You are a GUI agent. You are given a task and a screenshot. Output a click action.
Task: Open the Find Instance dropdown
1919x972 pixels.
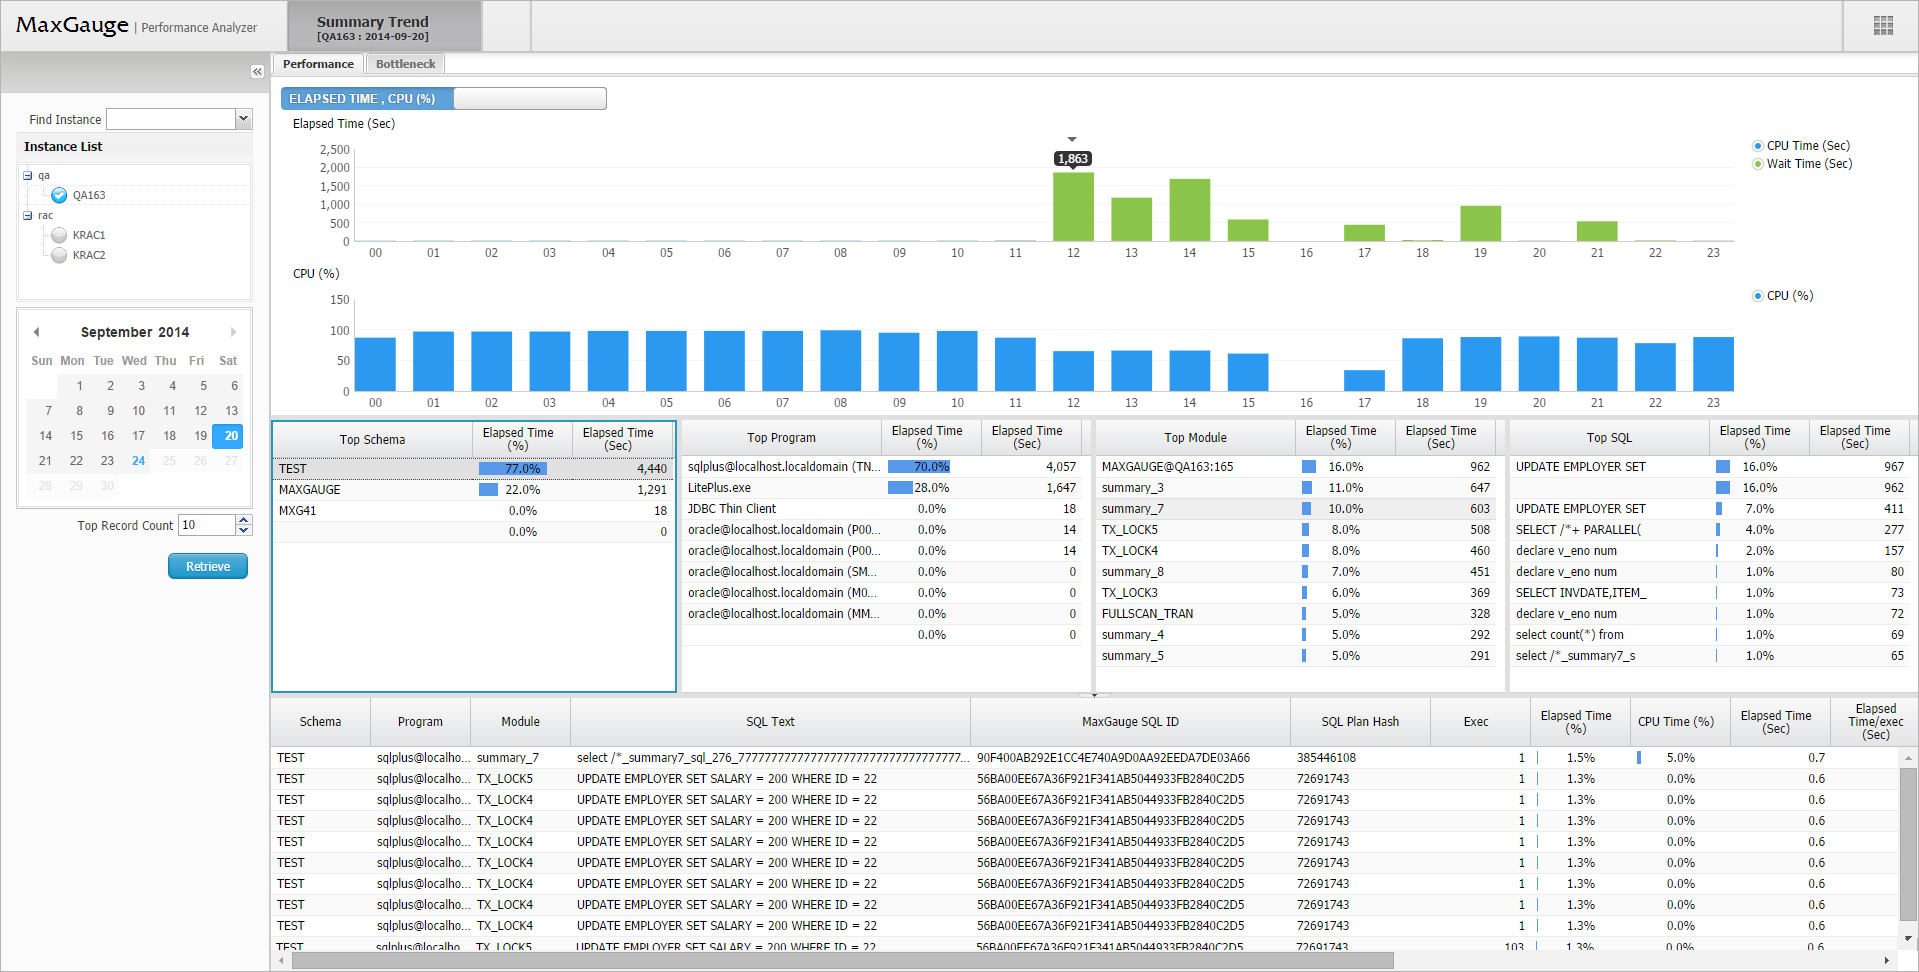pyautogui.click(x=243, y=119)
